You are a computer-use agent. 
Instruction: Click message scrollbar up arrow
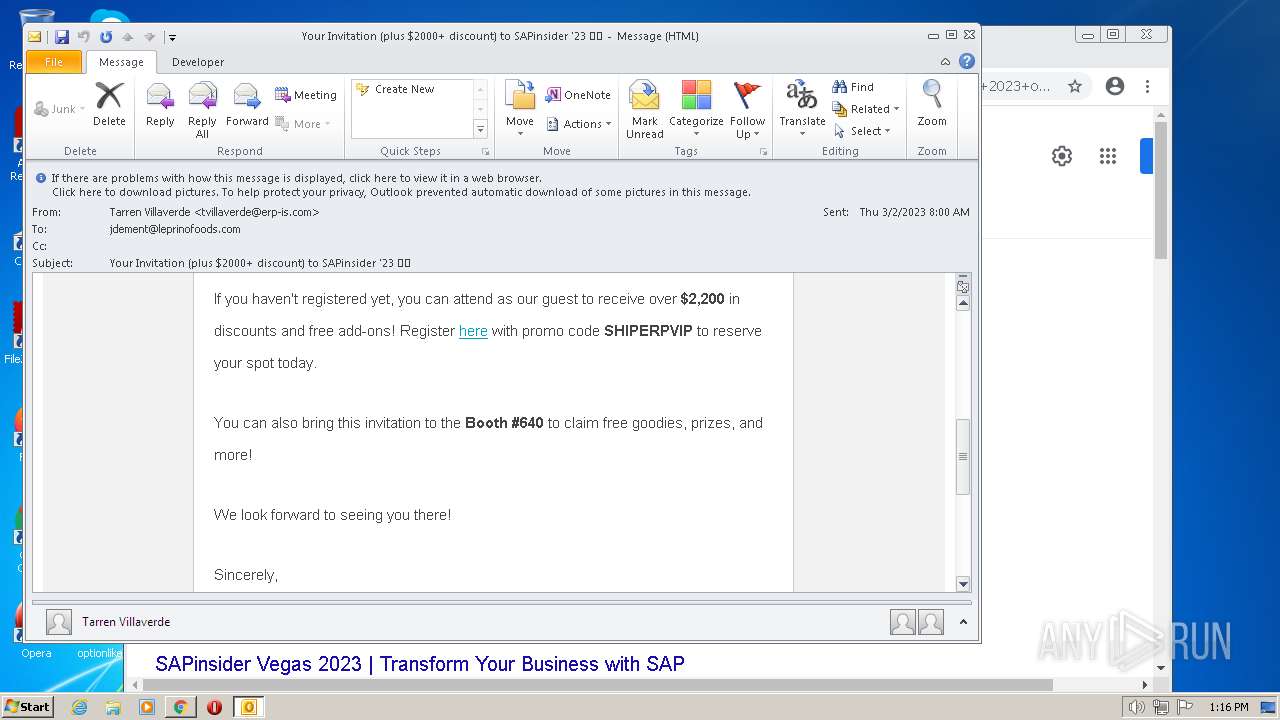click(x=963, y=303)
